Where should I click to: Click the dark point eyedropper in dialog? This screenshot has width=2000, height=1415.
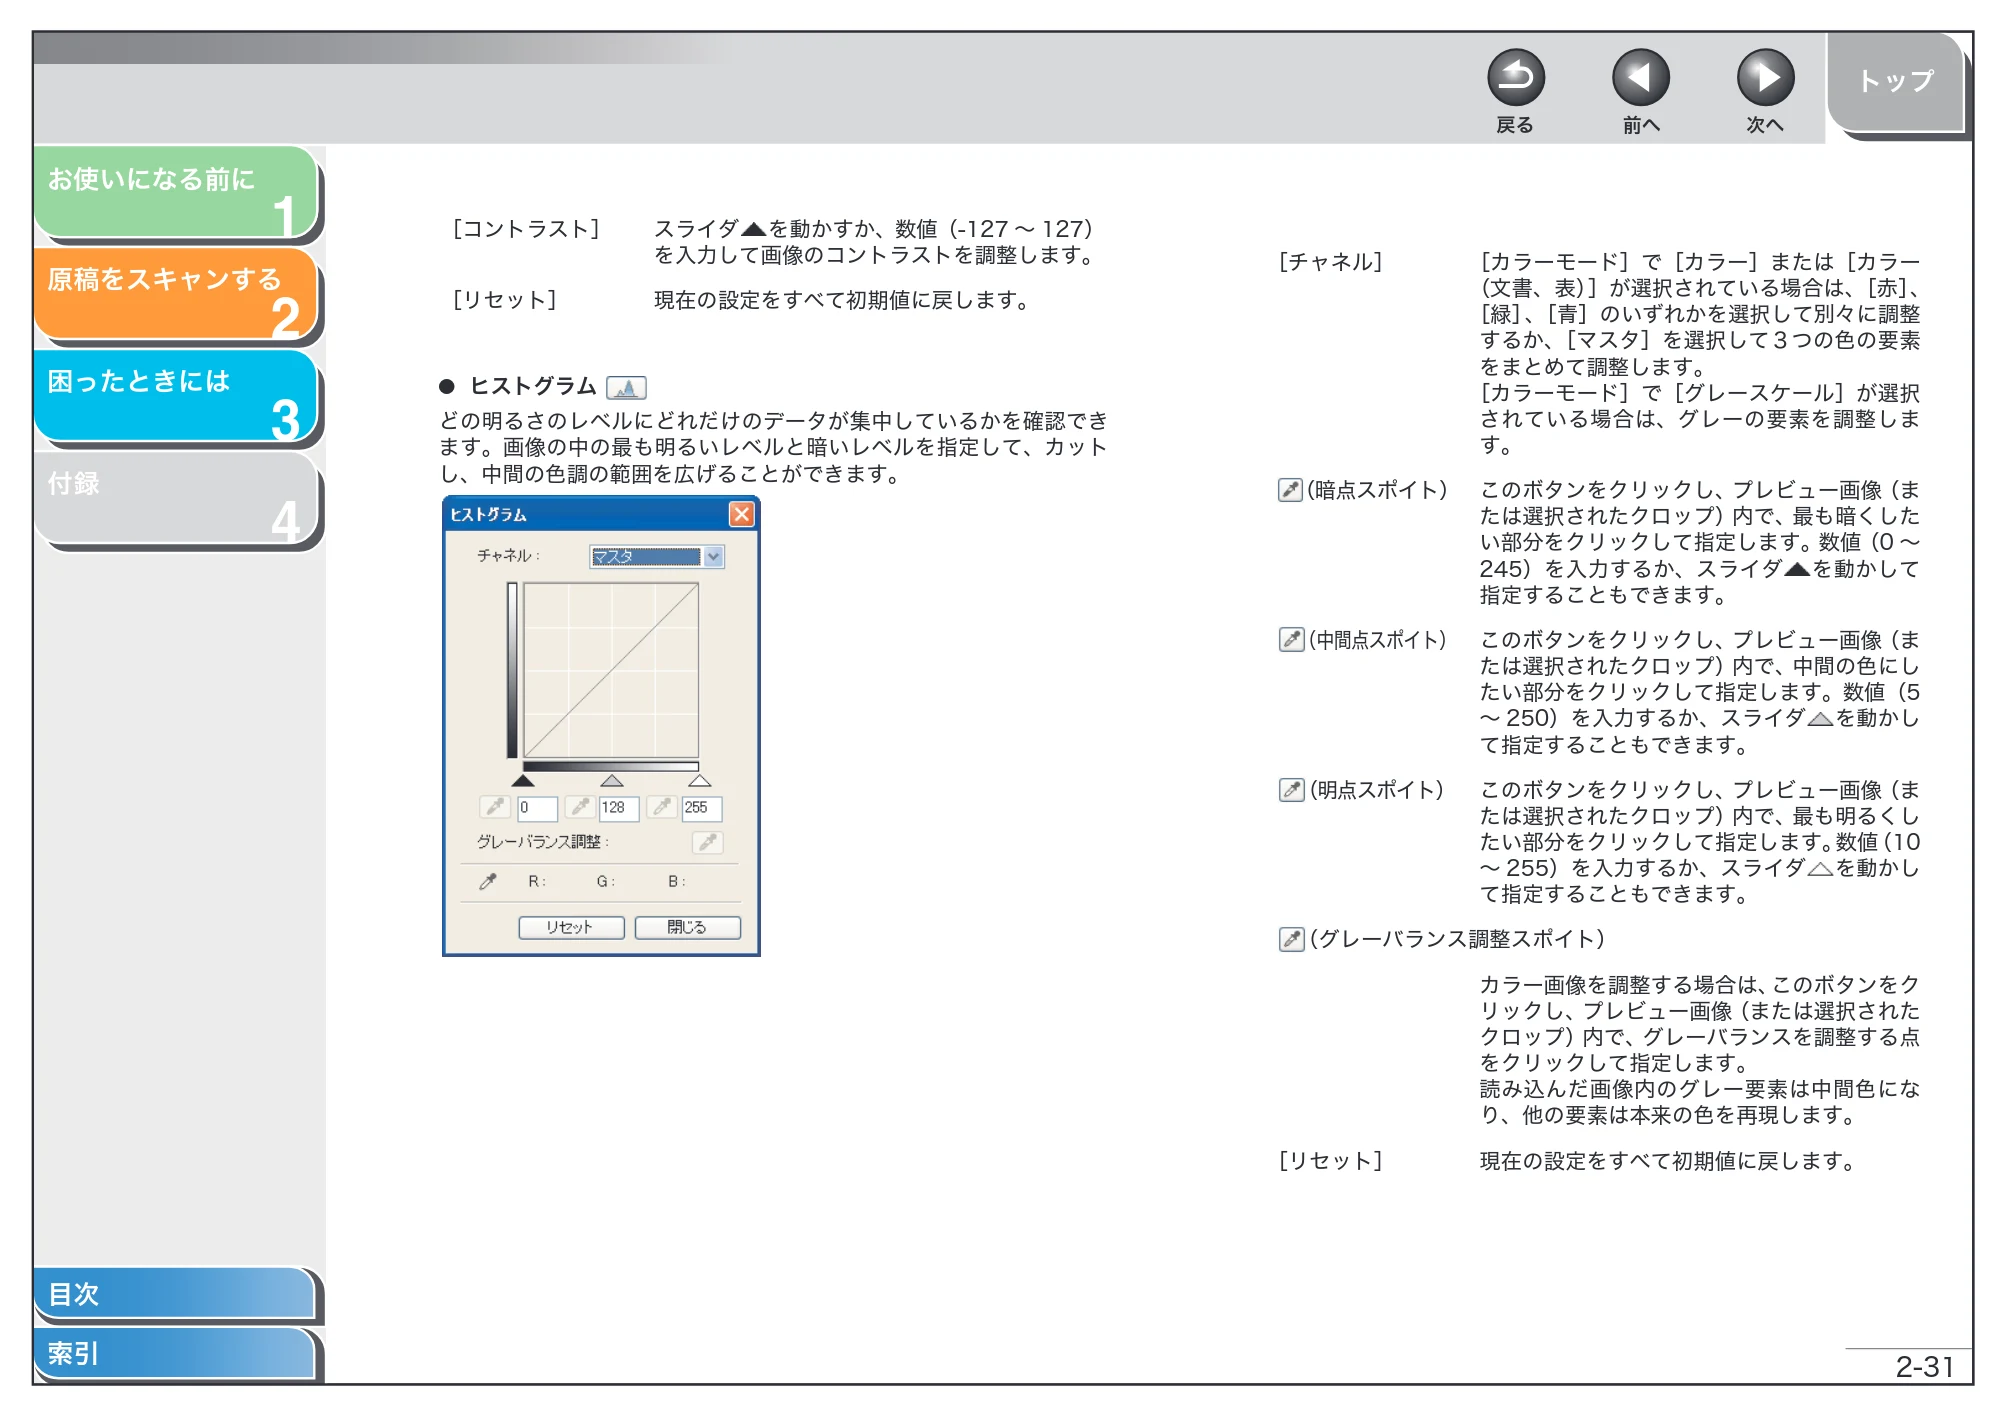tap(495, 807)
